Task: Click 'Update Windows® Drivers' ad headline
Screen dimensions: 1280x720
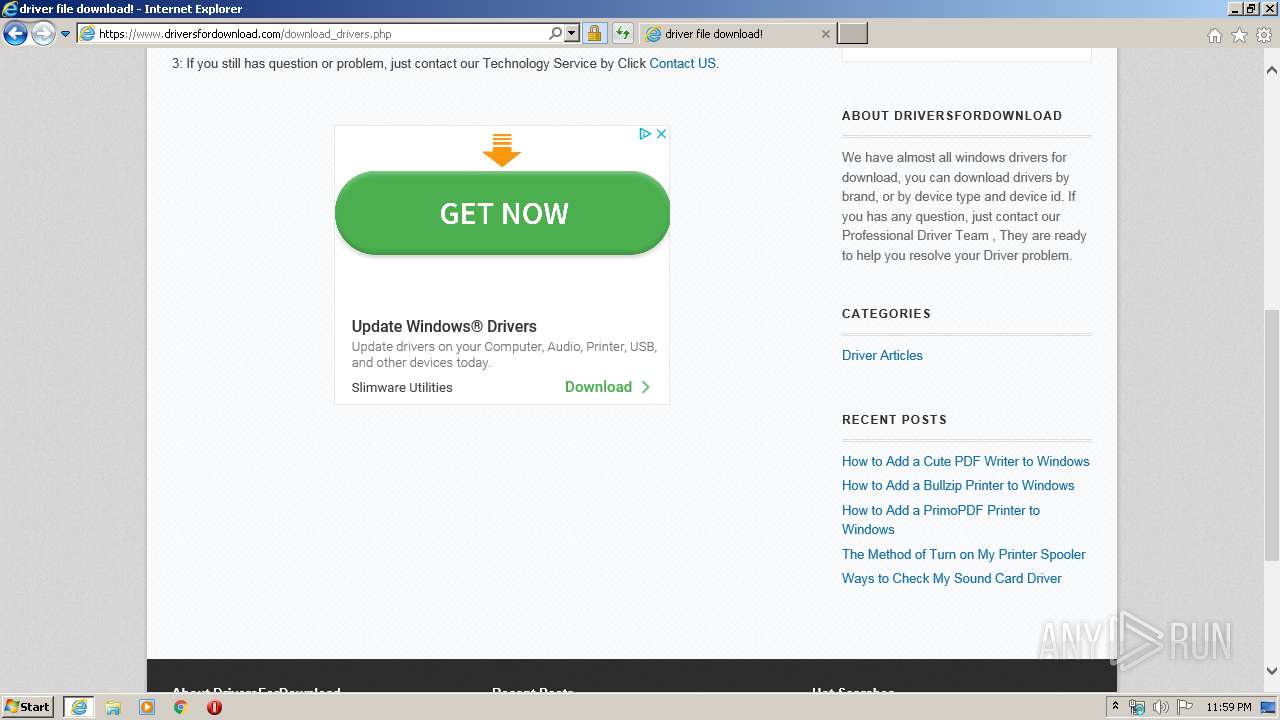Action: [444, 326]
